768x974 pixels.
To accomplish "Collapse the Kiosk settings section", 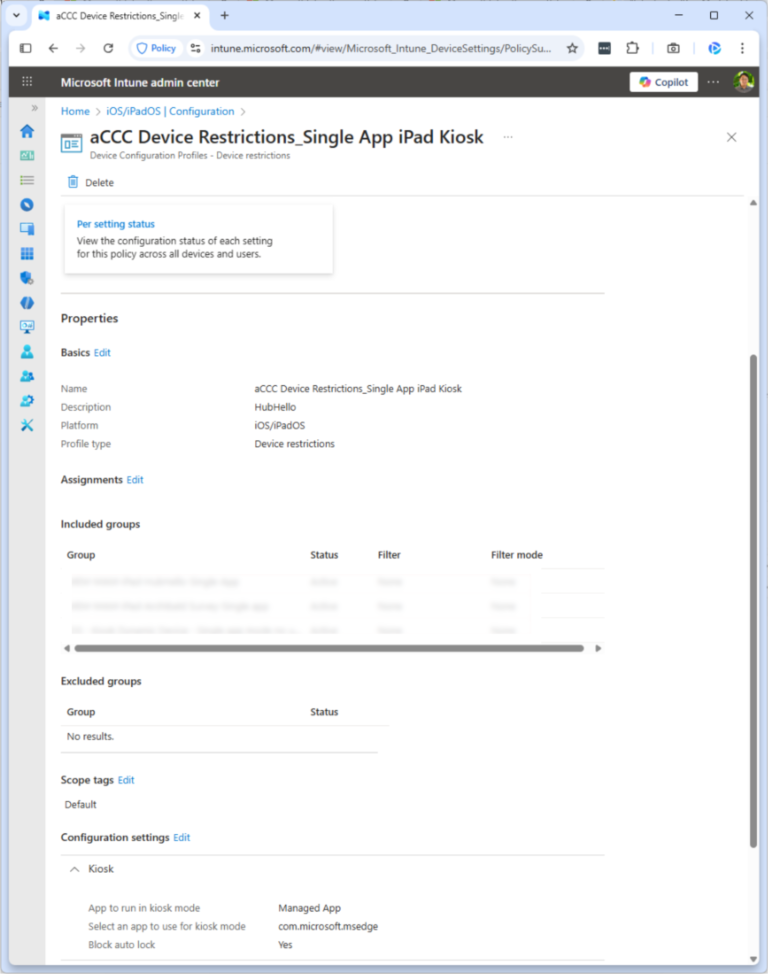I will [x=75, y=869].
